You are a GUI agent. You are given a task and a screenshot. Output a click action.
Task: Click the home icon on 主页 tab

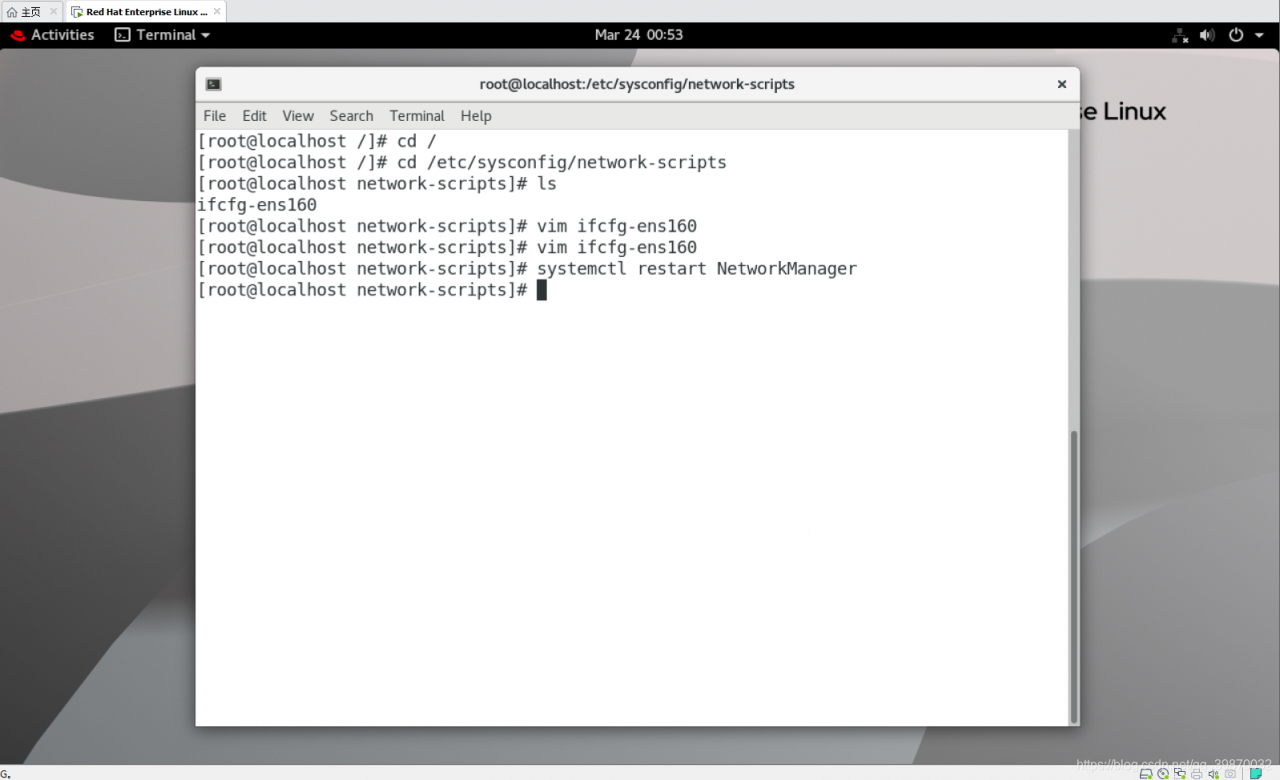tap(12, 12)
